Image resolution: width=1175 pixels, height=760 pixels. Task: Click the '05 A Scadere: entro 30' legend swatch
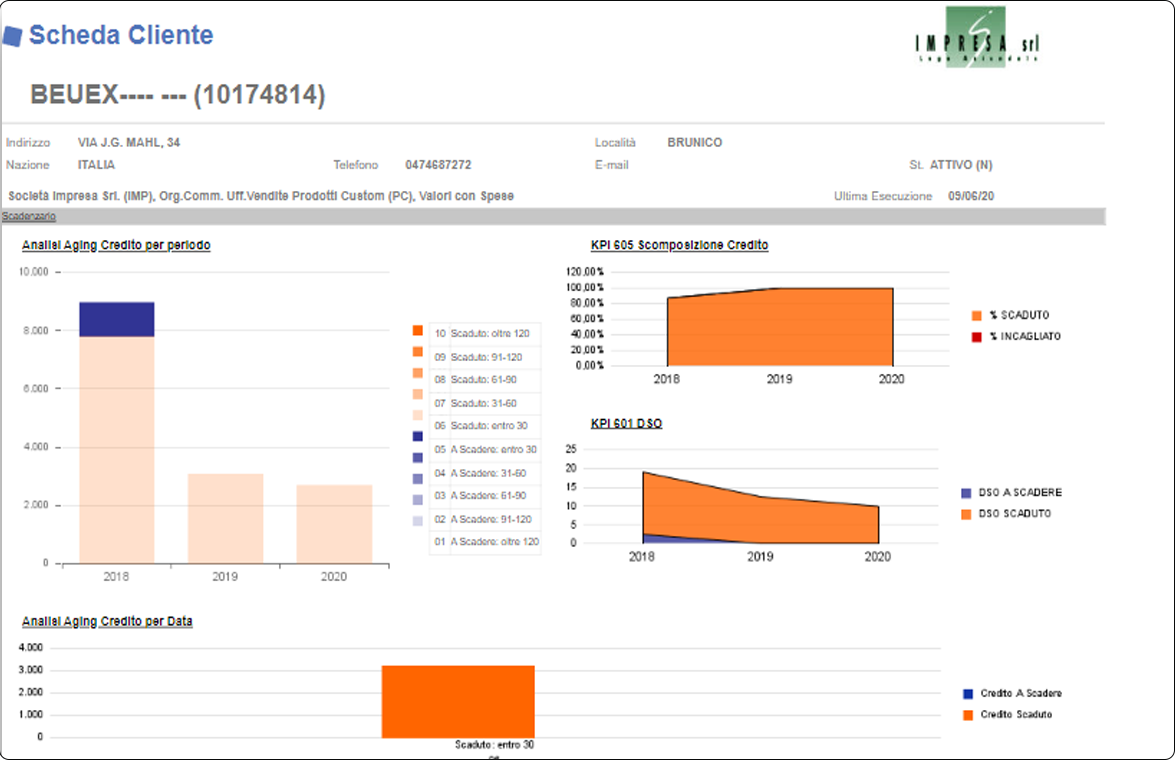418,436
